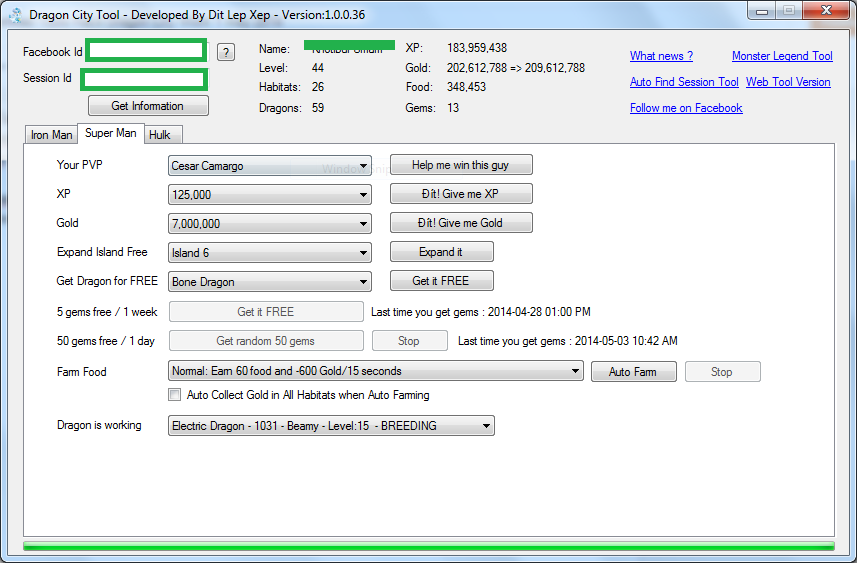Image resolution: width=857 pixels, height=563 pixels.
Task: Click the Get Information button
Action: click(148, 105)
